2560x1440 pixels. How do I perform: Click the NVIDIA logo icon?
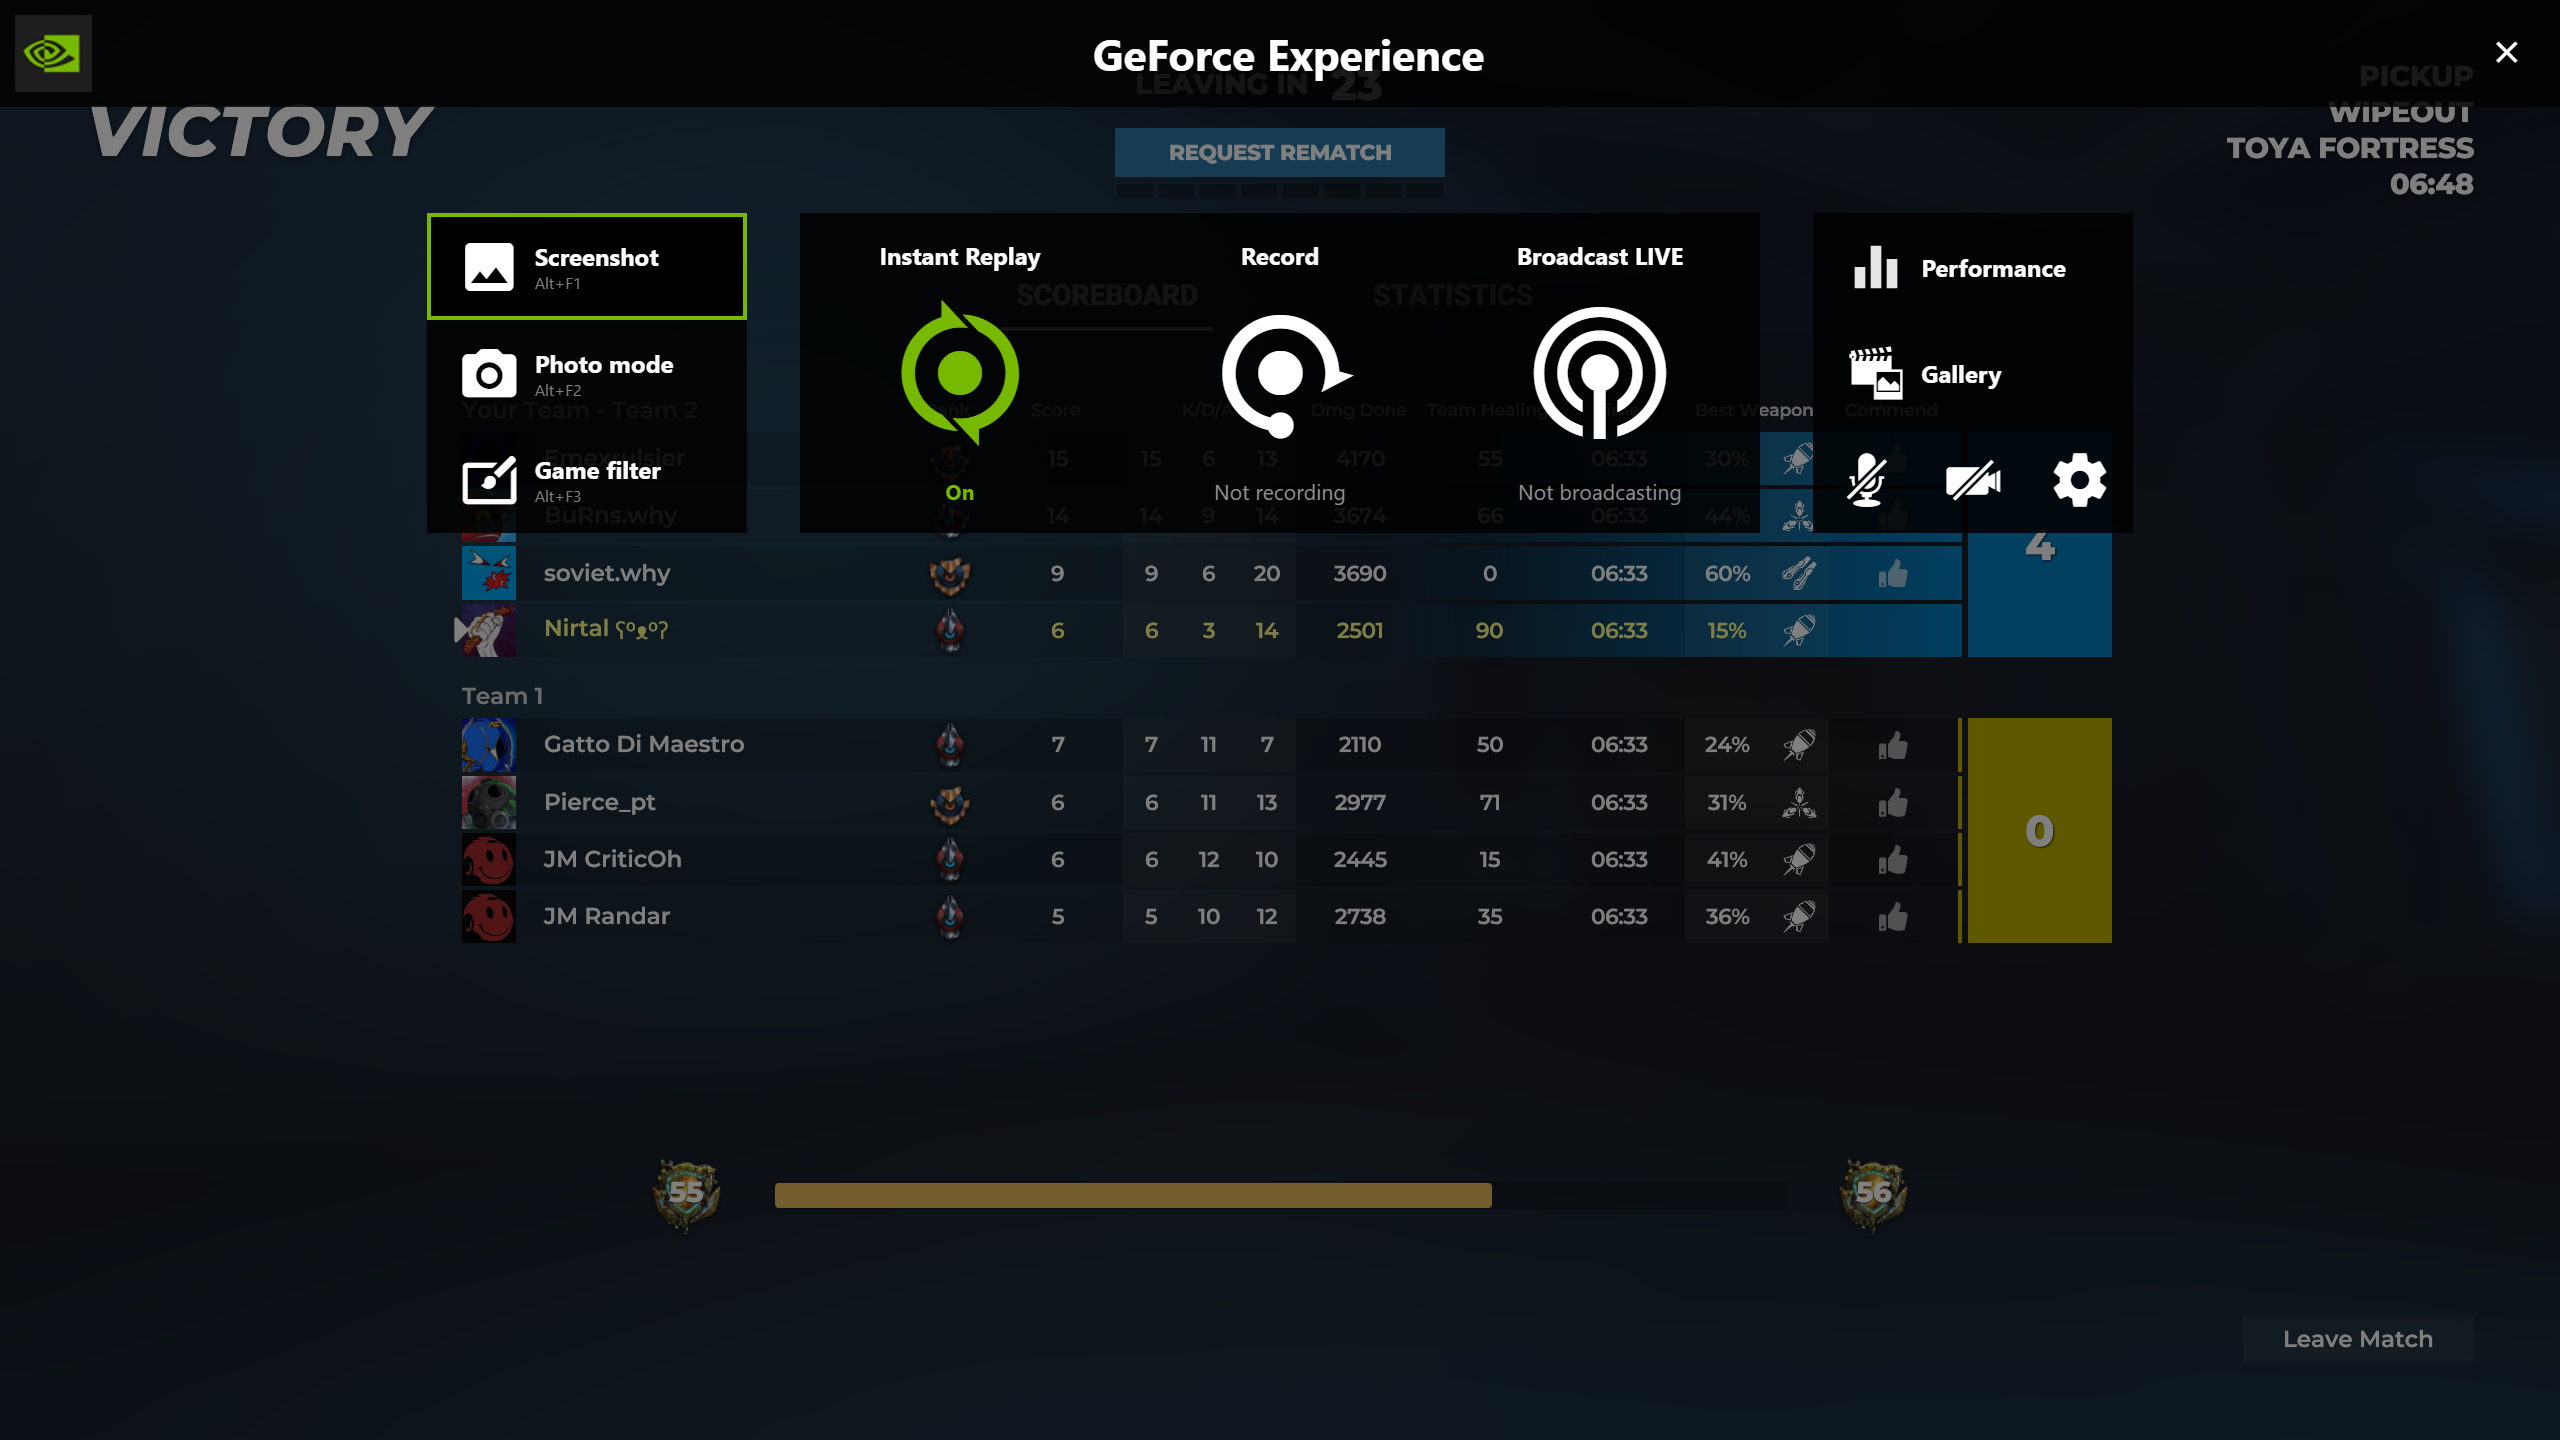(x=53, y=53)
